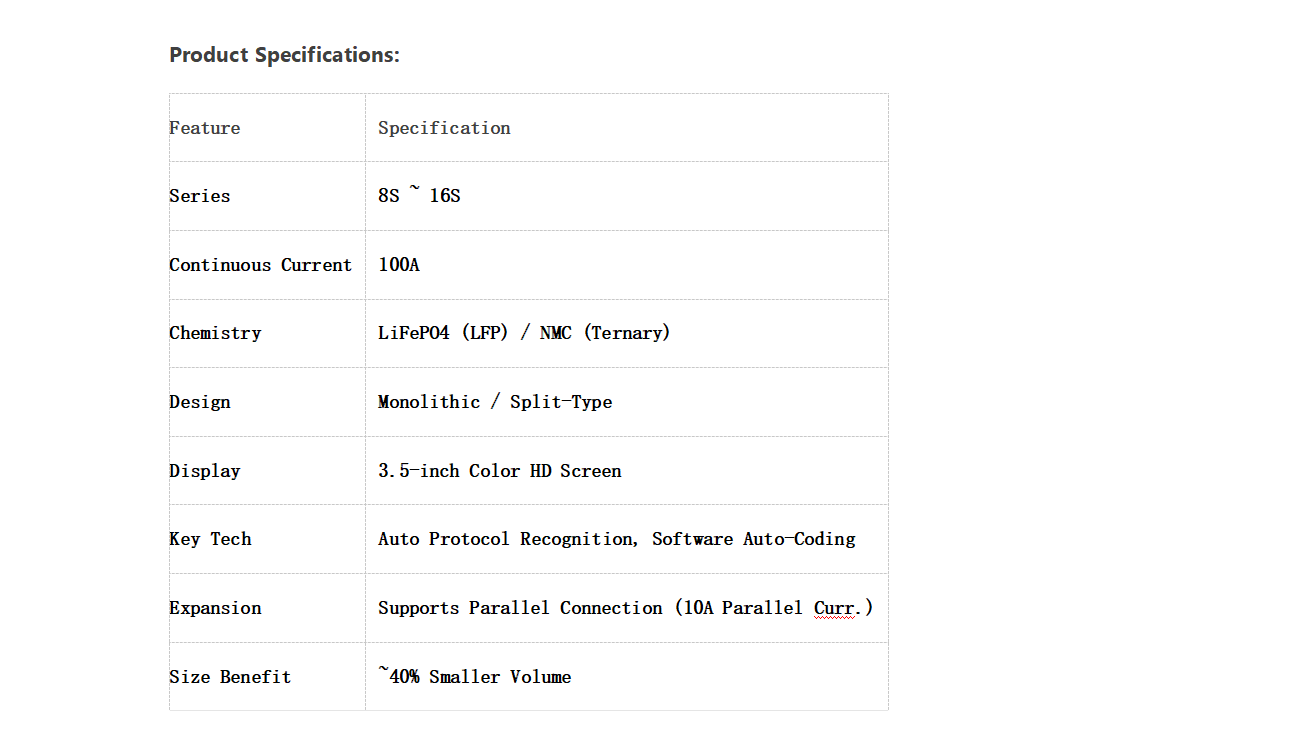
Task: Click the LiFePO4 (LFP) / NMC text
Action: (475, 333)
